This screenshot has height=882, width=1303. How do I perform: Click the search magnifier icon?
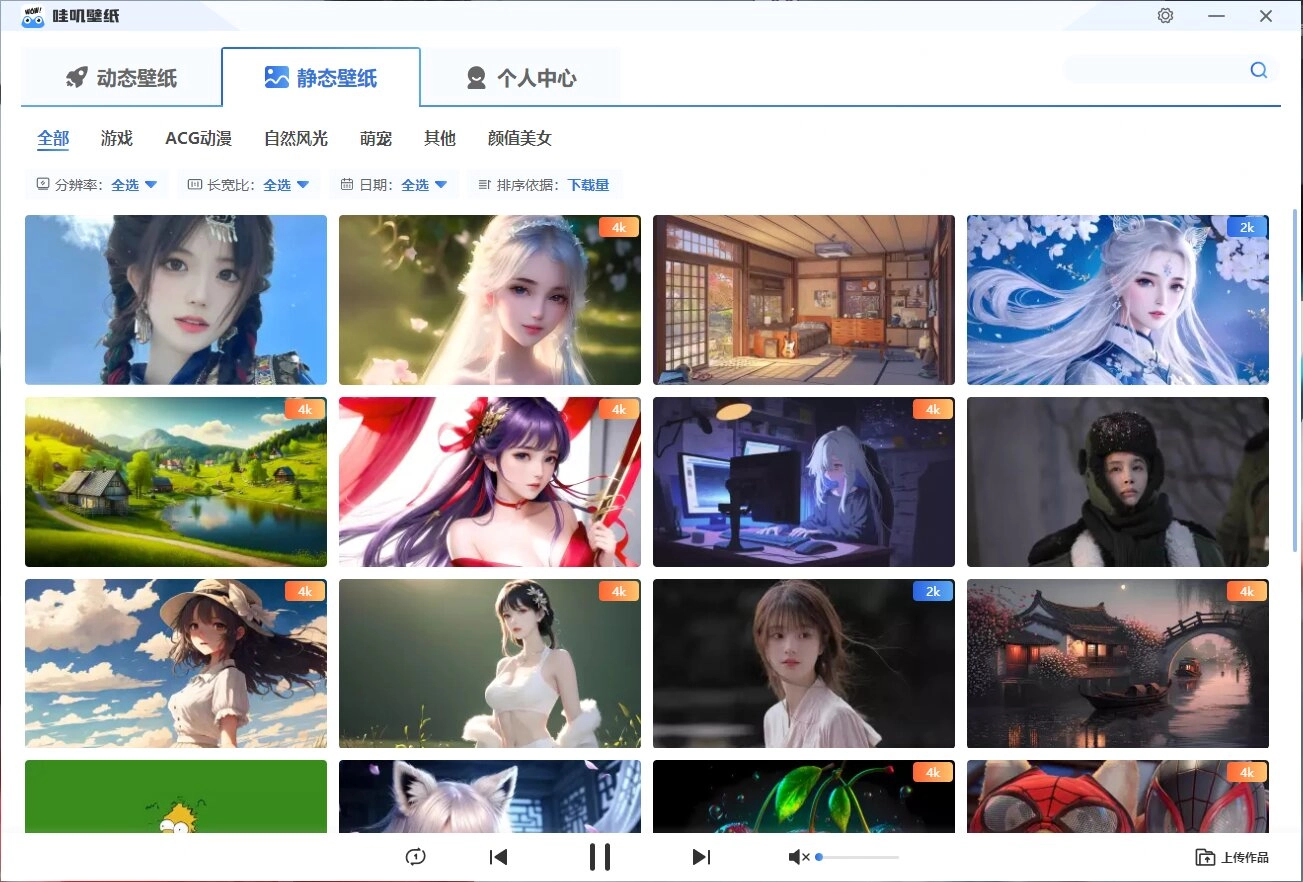point(1258,69)
